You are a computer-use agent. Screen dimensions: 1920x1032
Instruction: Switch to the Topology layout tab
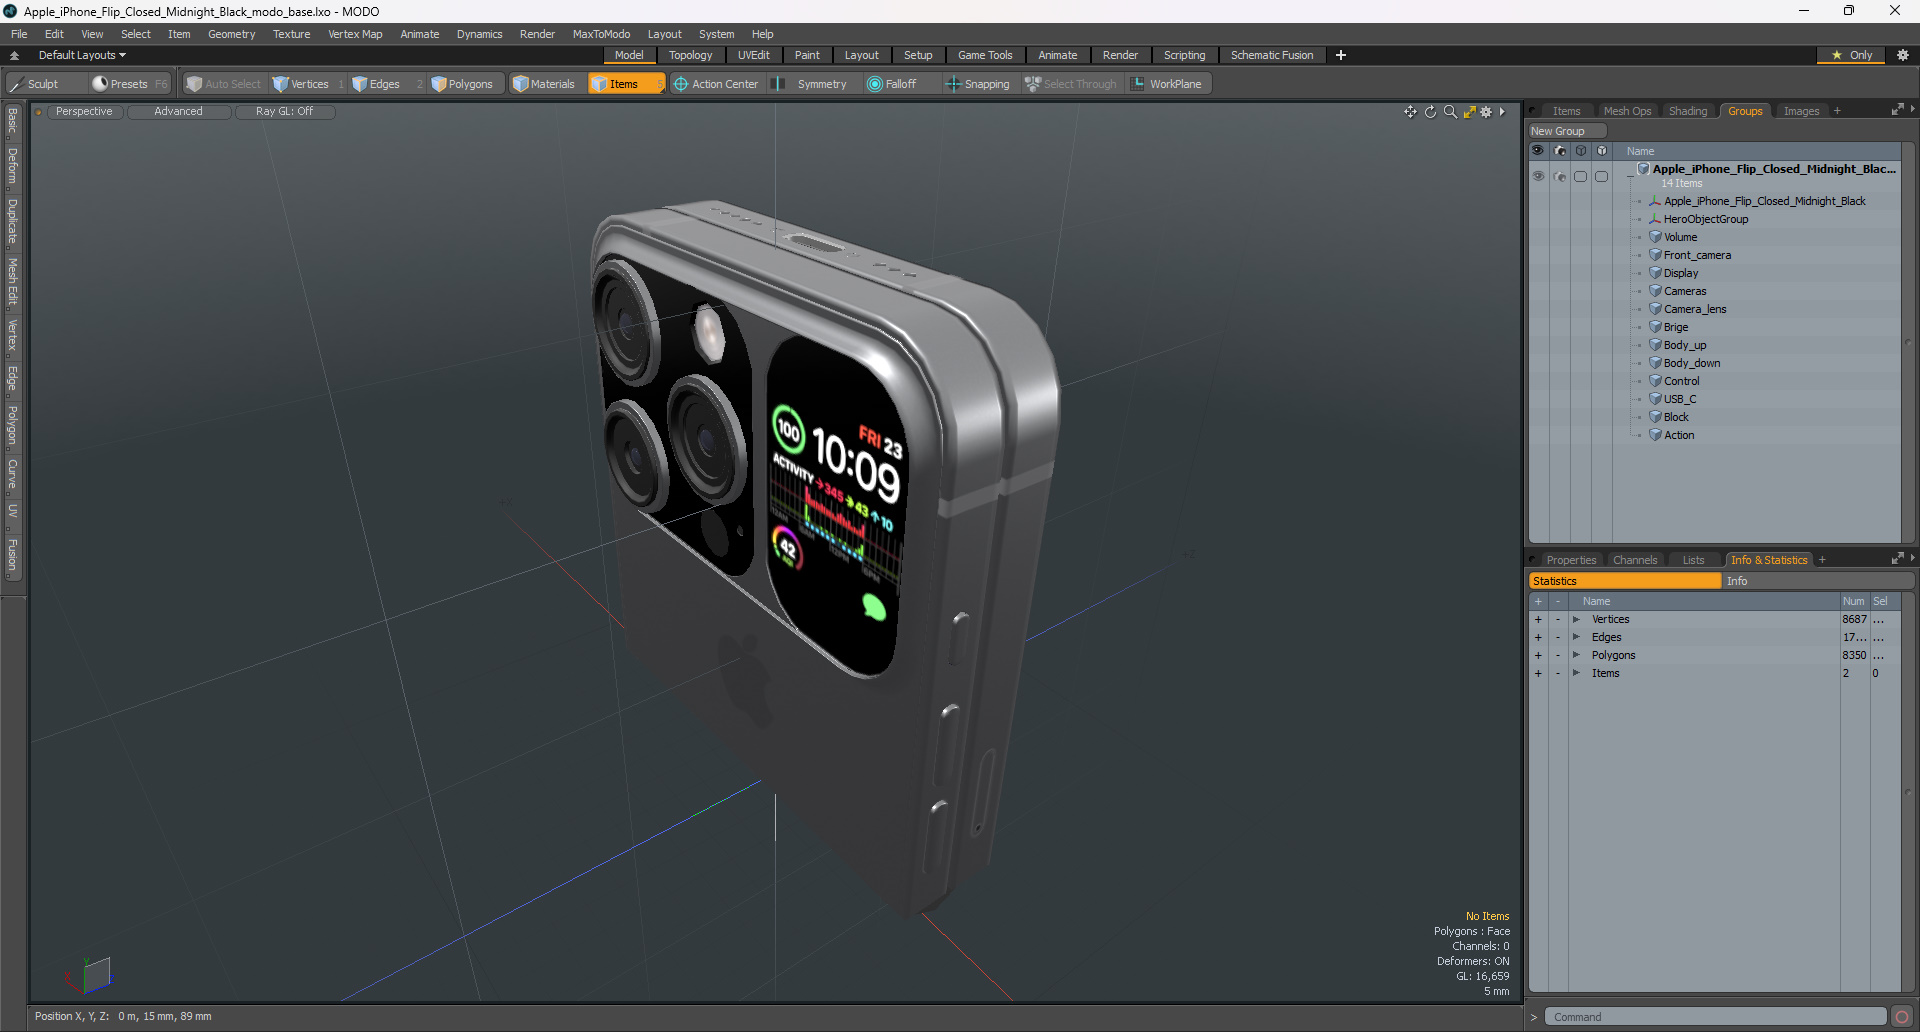(x=690, y=55)
